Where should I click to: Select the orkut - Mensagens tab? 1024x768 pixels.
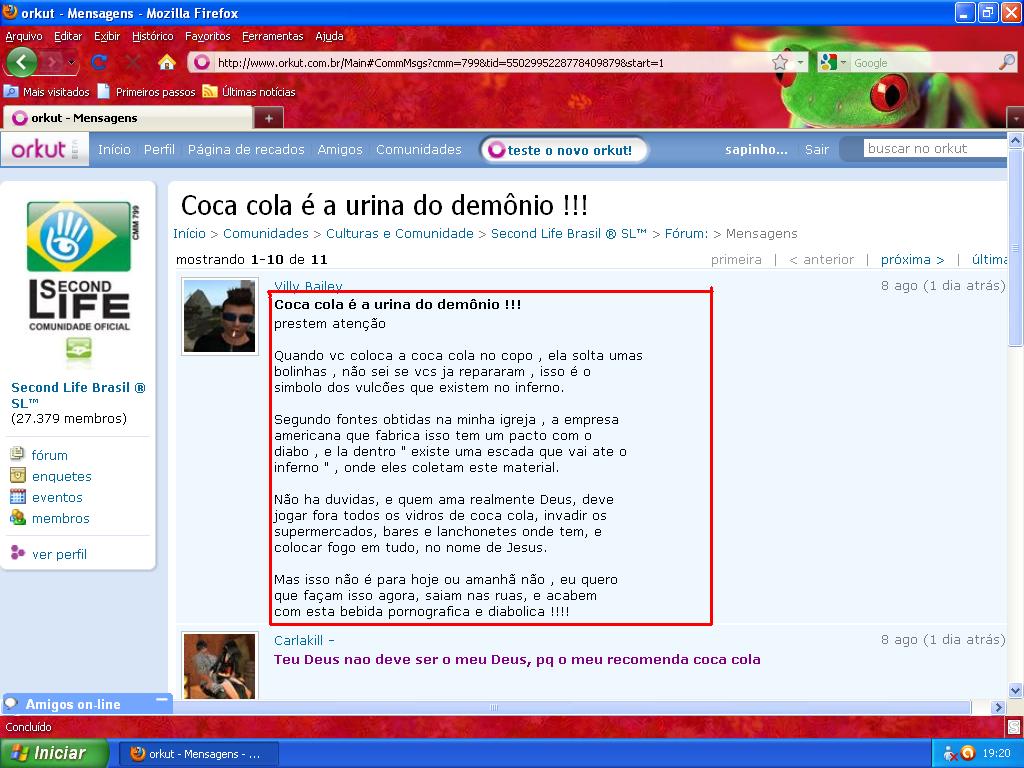click(128, 118)
